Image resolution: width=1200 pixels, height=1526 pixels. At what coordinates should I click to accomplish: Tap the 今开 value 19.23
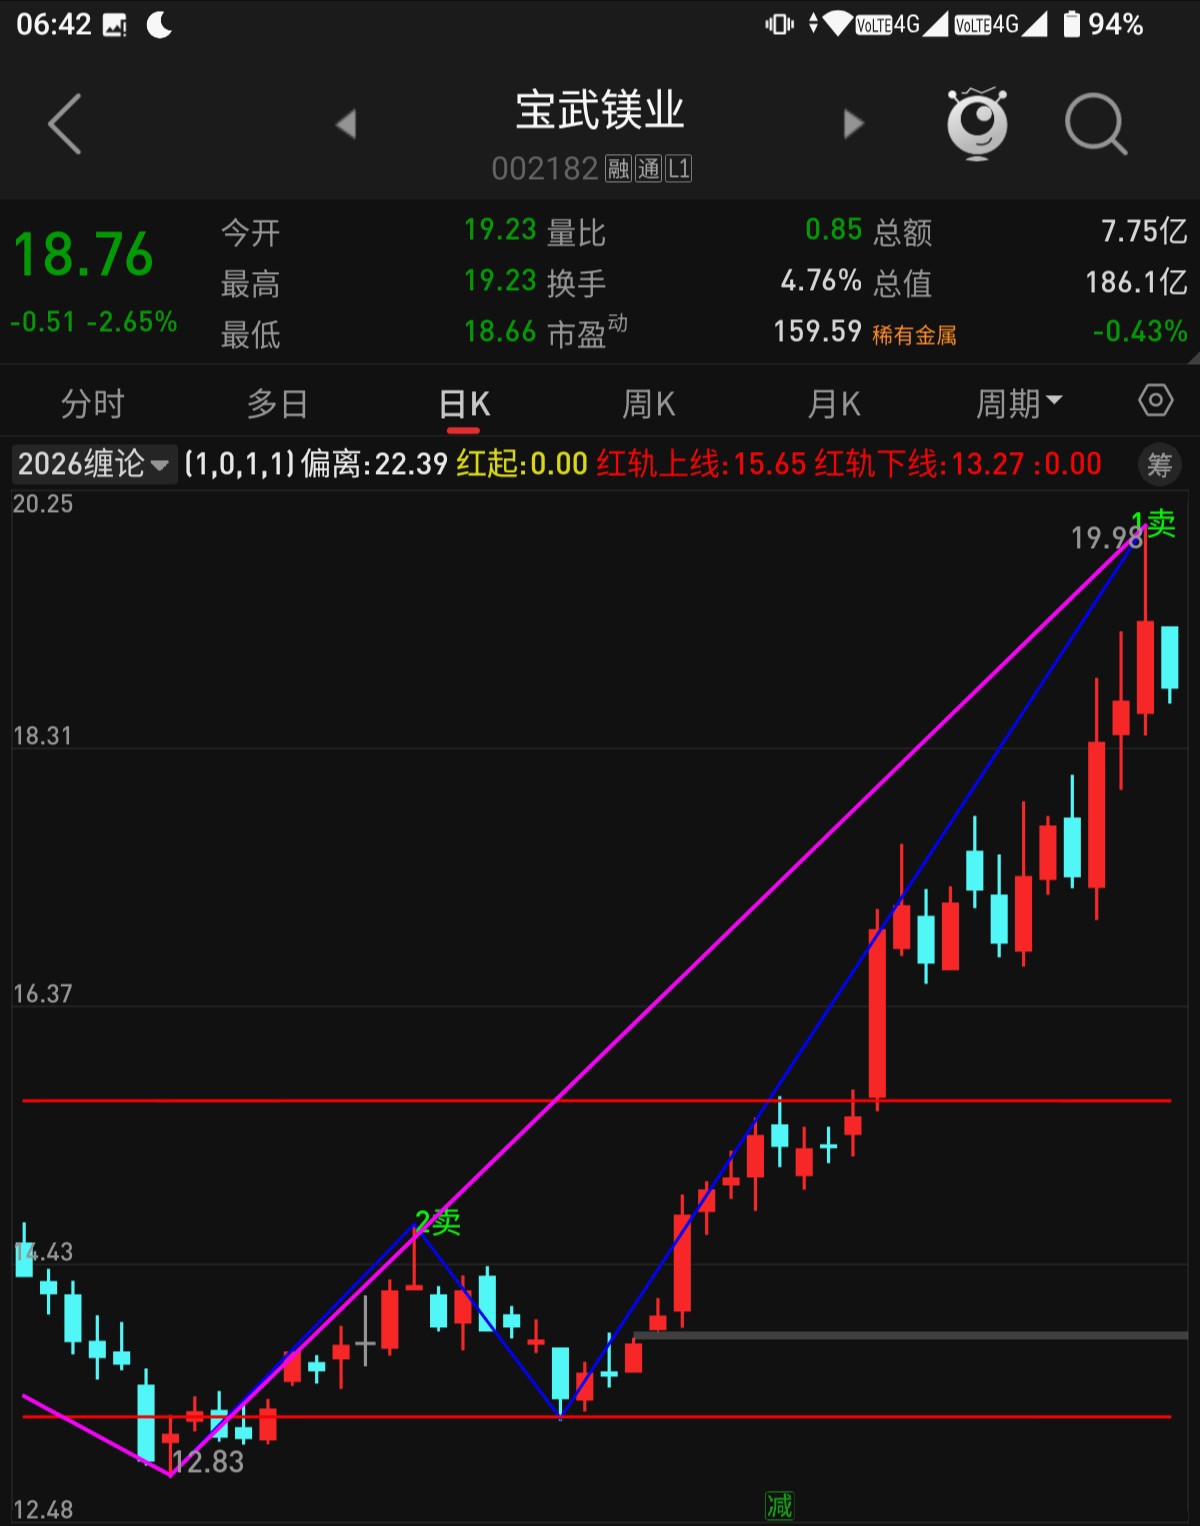(500, 230)
